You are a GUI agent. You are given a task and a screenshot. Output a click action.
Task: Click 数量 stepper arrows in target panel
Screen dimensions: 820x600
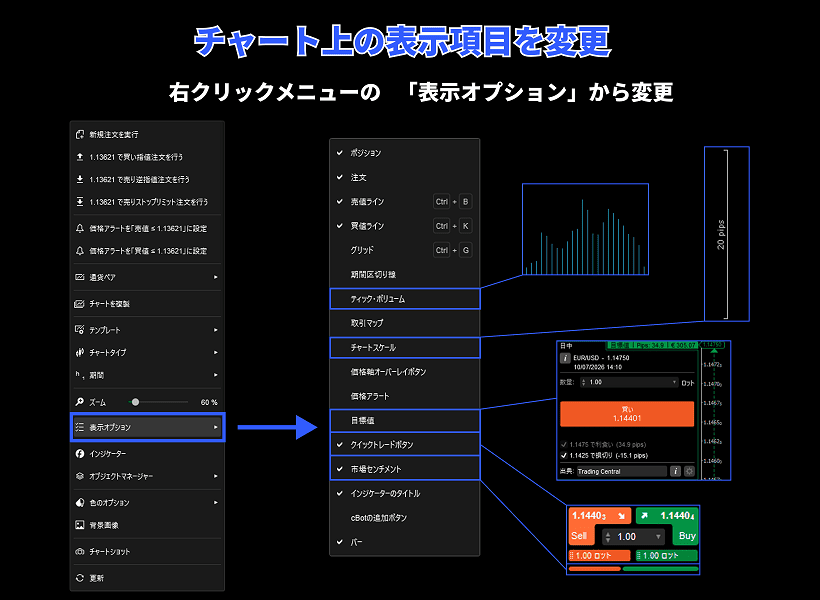[x=584, y=382]
